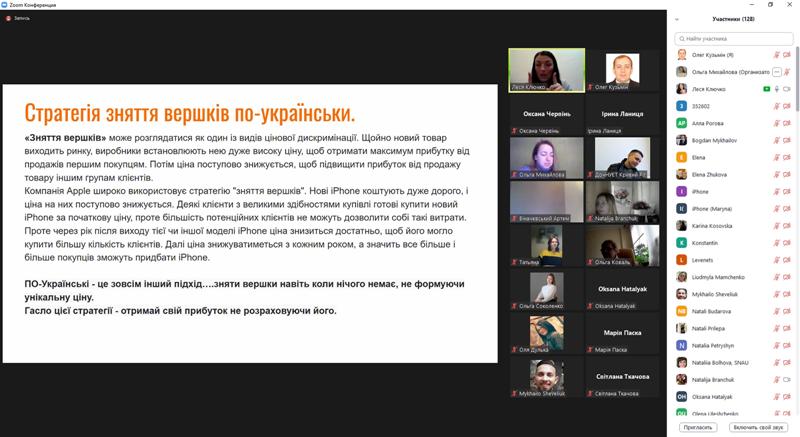Click the muted mic icon for iPhone (Maryna)

777,209
